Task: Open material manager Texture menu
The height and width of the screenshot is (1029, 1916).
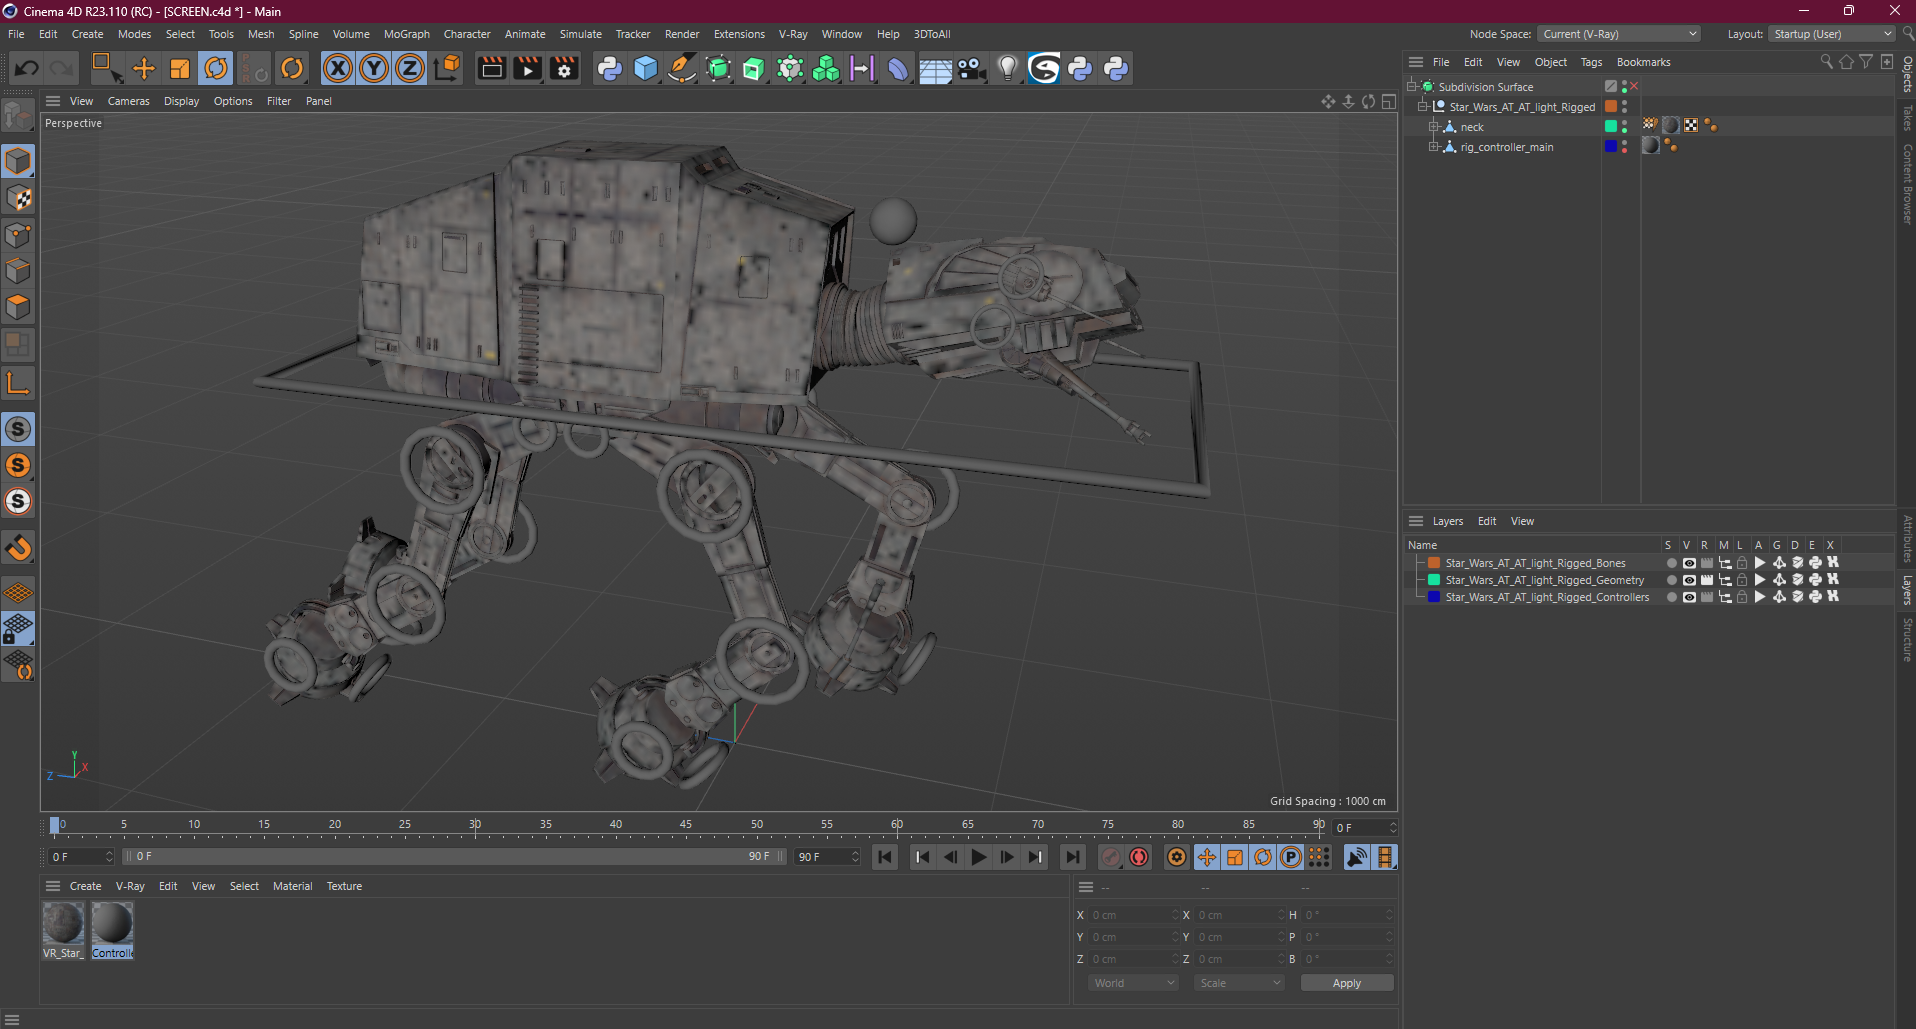Action: 344,886
